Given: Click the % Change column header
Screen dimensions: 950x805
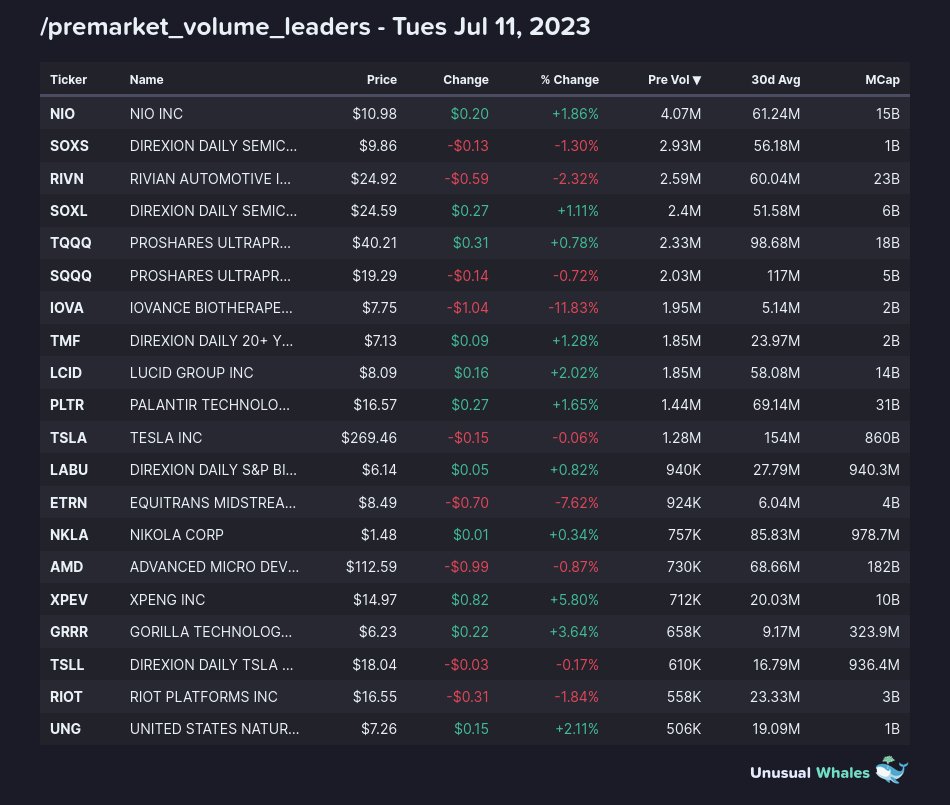Looking at the screenshot, I should [570, 80].
